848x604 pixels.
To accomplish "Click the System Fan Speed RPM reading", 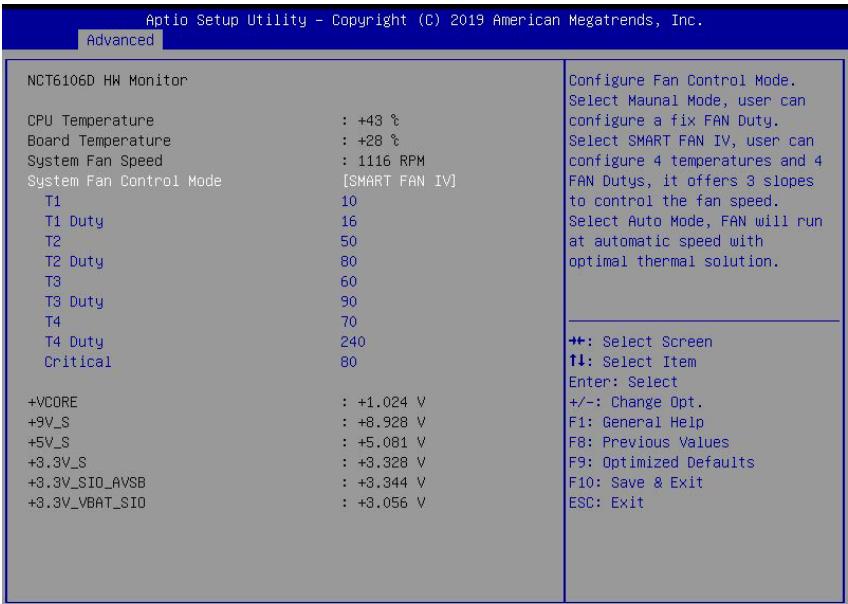I will tap(383, 161).
